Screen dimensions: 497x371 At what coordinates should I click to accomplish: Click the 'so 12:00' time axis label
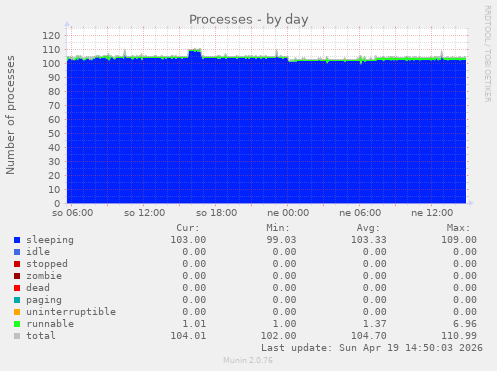pos(145,213)
